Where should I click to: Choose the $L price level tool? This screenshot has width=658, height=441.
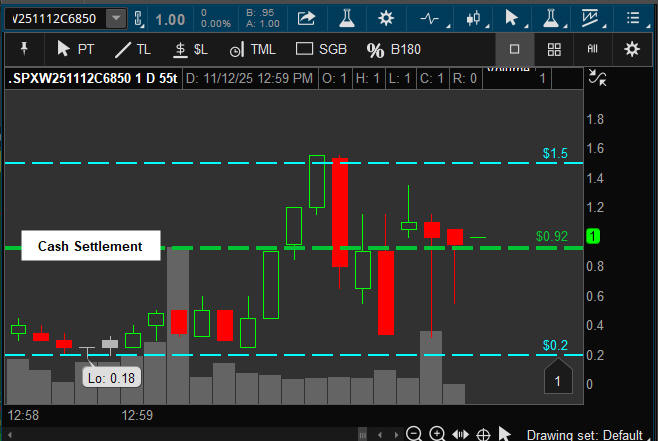point(191,49)
